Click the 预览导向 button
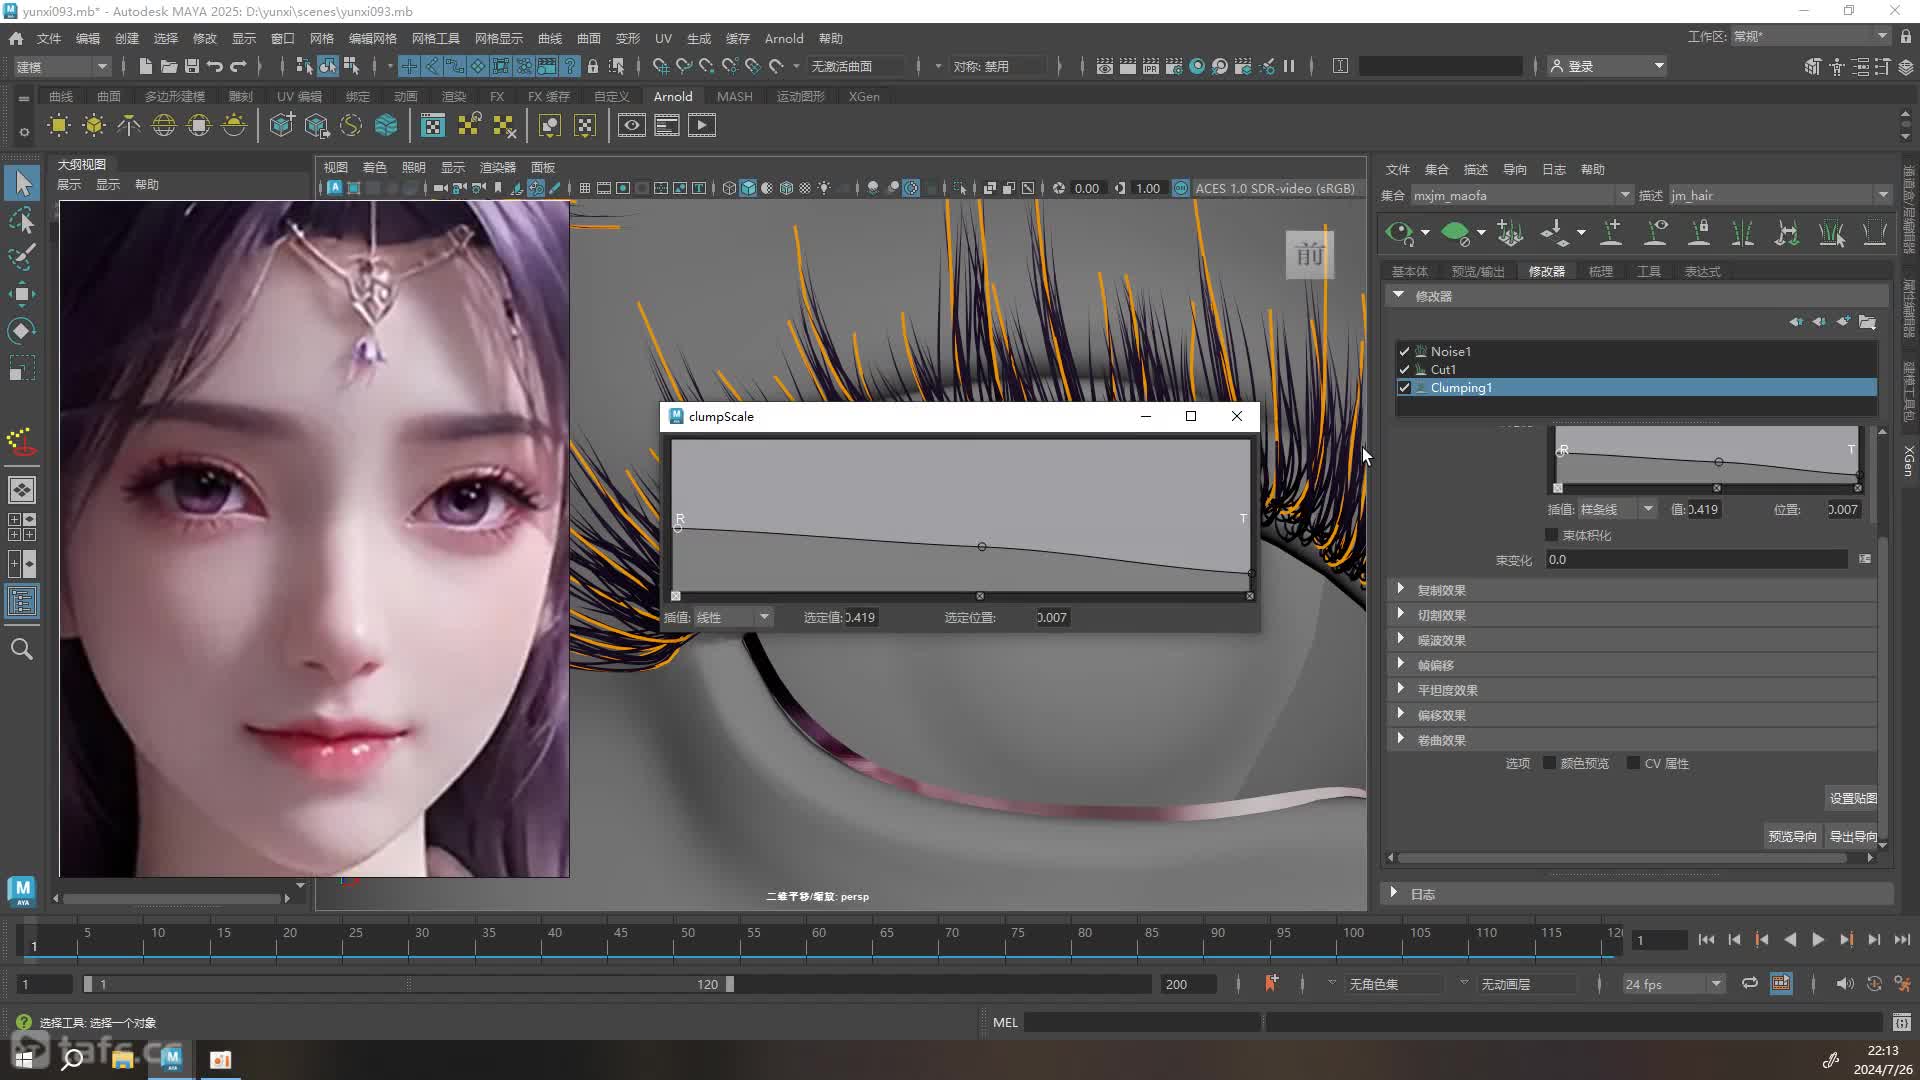This screenshot has width=1920, height=1080. pos(1792,836)
